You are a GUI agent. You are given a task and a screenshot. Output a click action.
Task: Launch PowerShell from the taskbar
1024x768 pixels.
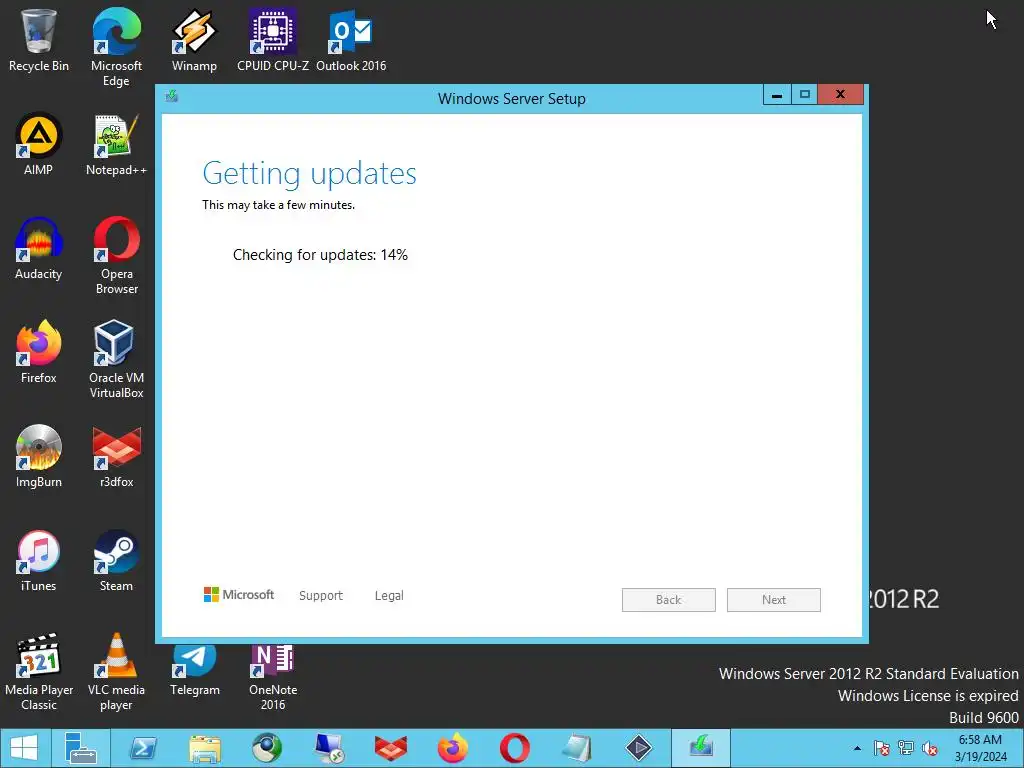pos(143,748)
